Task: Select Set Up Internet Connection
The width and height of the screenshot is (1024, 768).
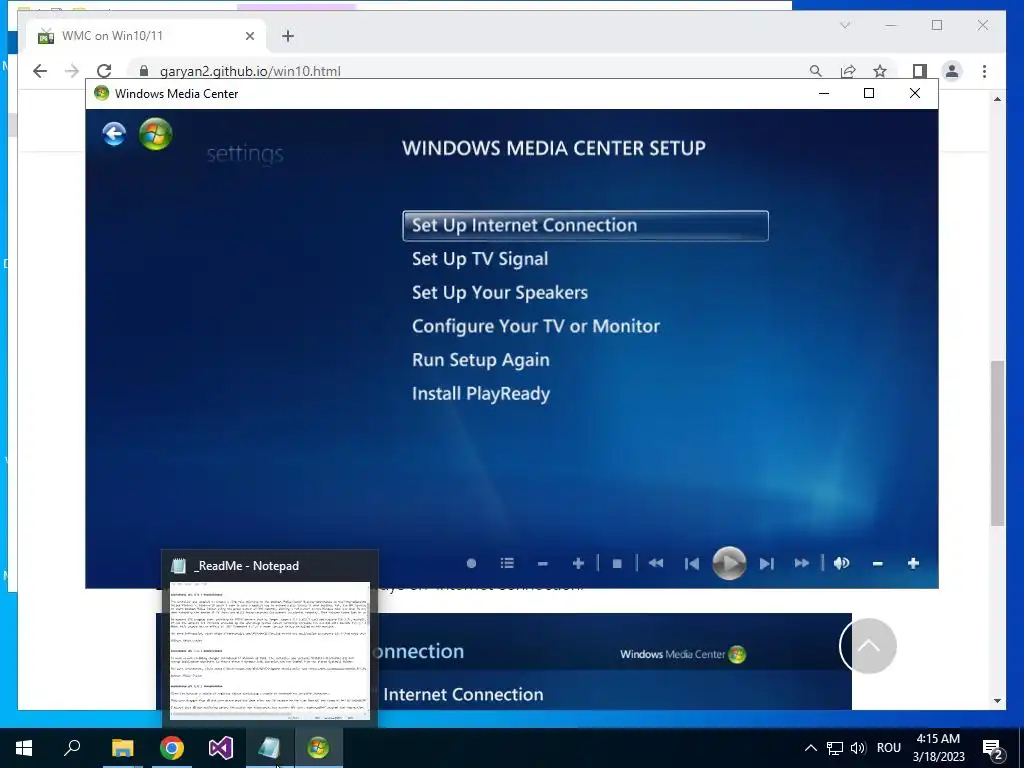Action: coord(585,225)
